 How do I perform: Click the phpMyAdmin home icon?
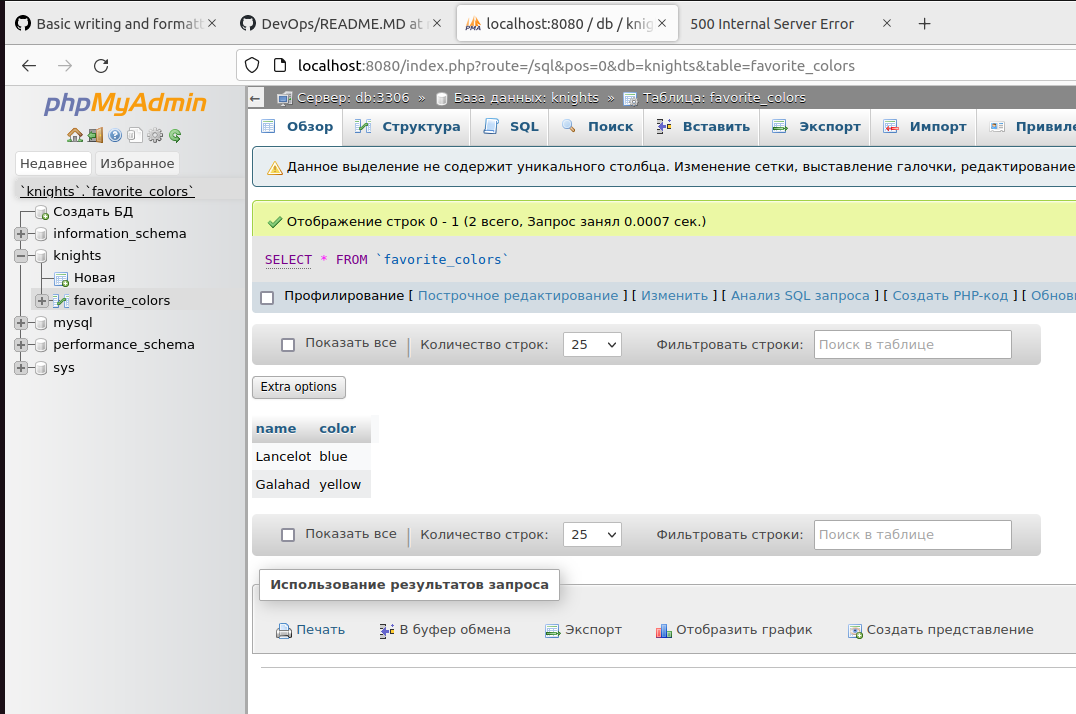(x=74, y=135)
